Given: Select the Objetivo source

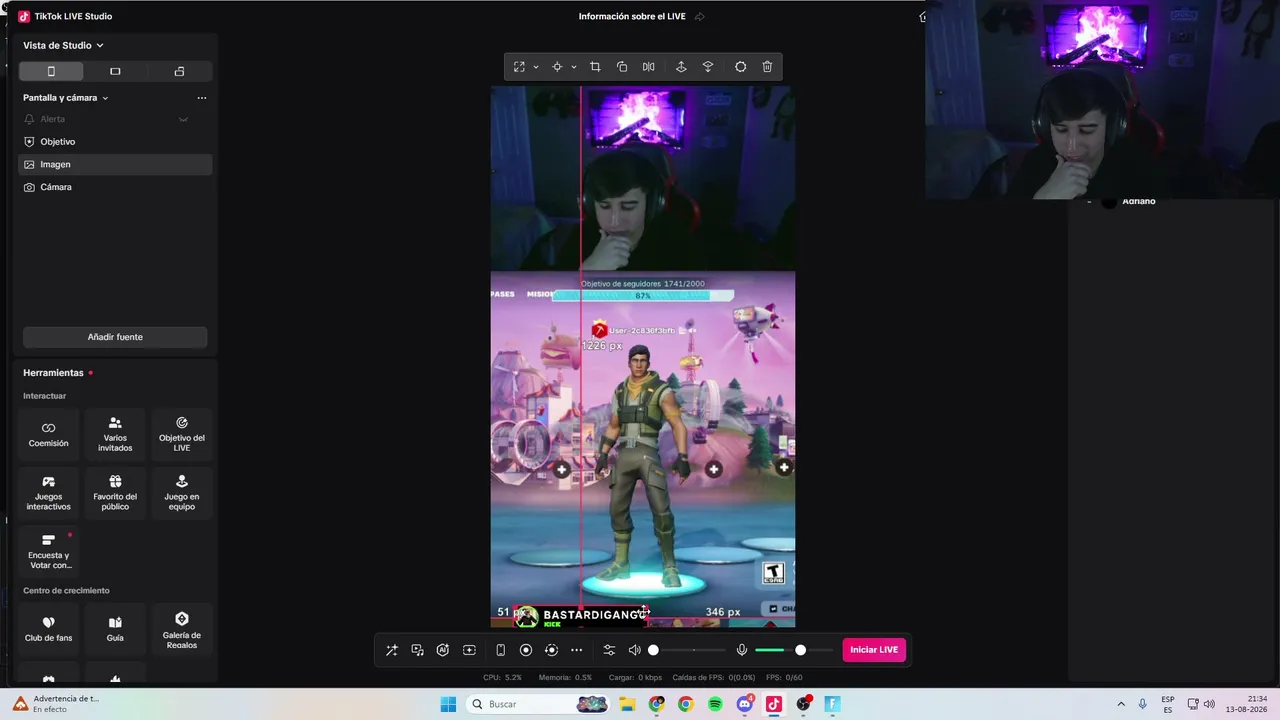Looking at the screenshot, I should (x=115, y=142).
